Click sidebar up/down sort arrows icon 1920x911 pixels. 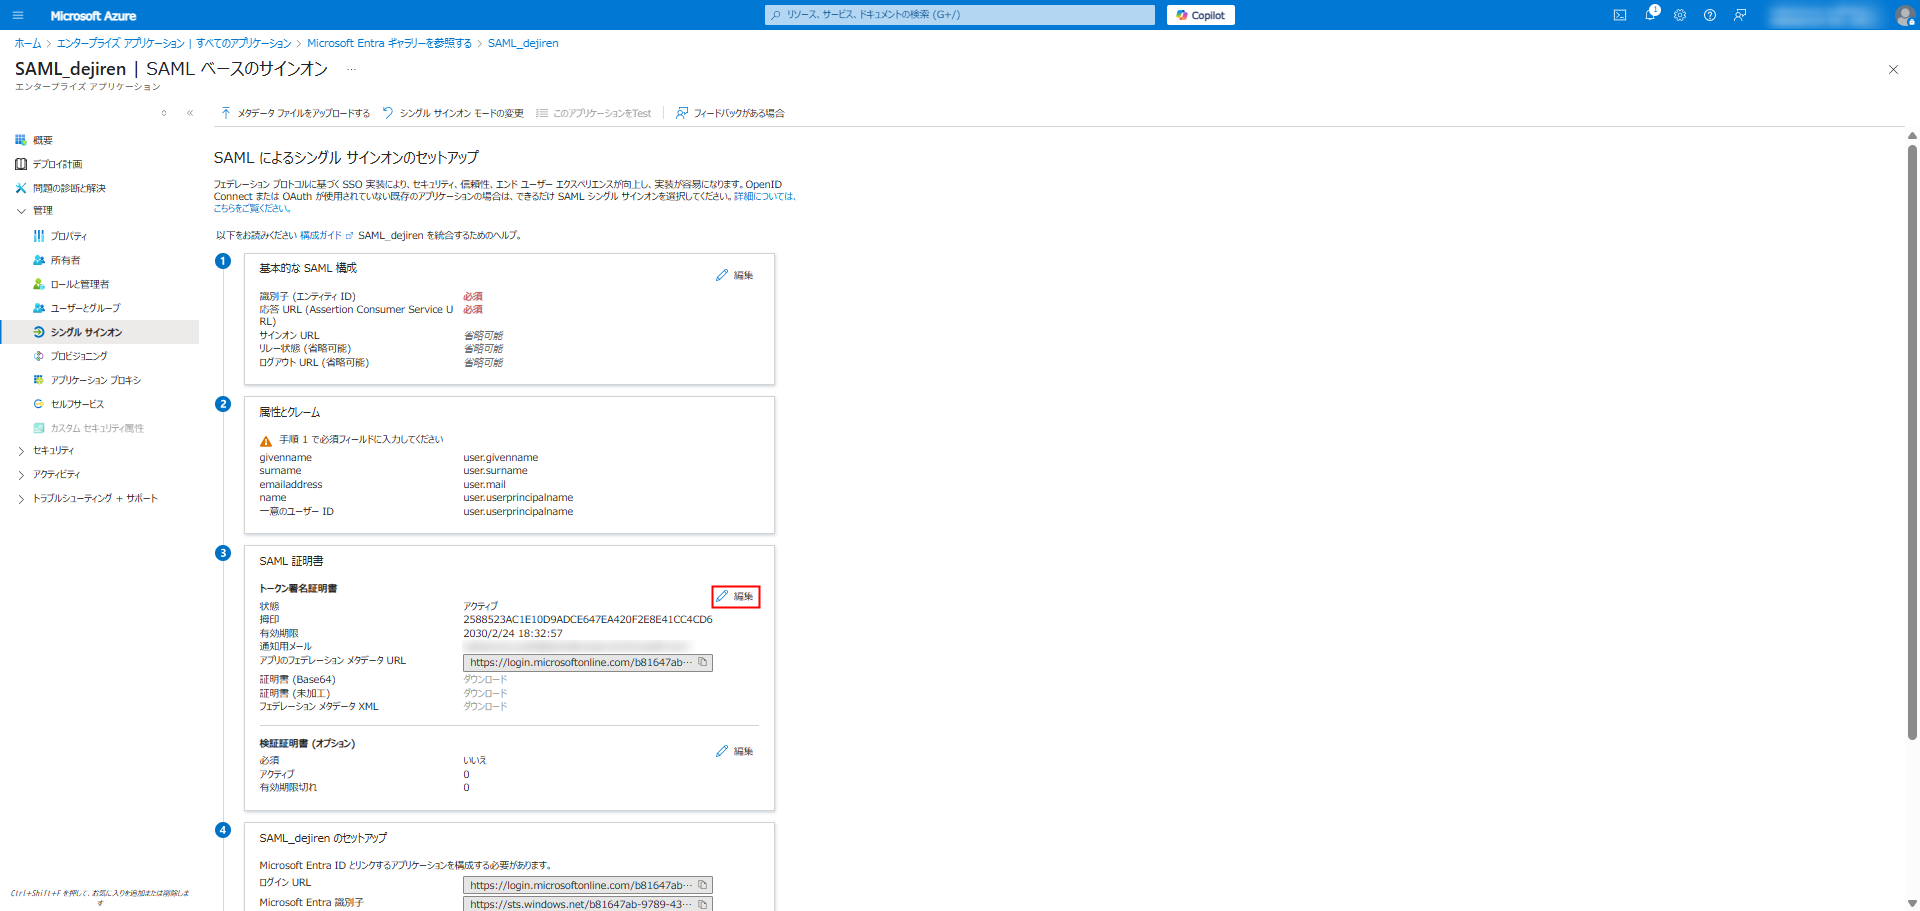(x=164, y=113)
